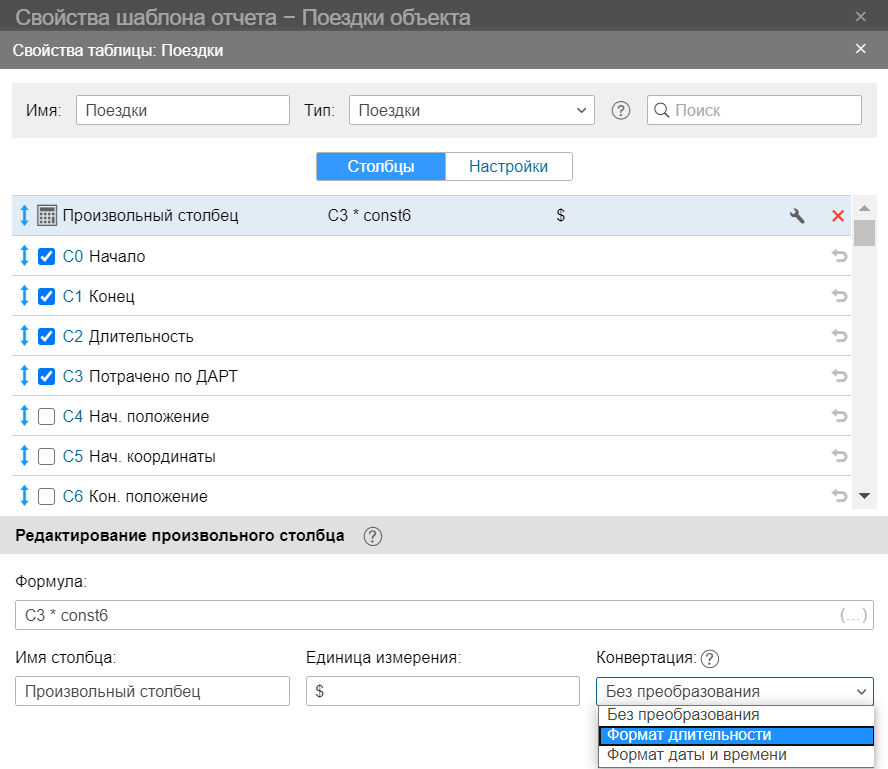Choose Формат даты и времени option
The width and height of the screenshot is (888, 769).
(x=736, y=755)
